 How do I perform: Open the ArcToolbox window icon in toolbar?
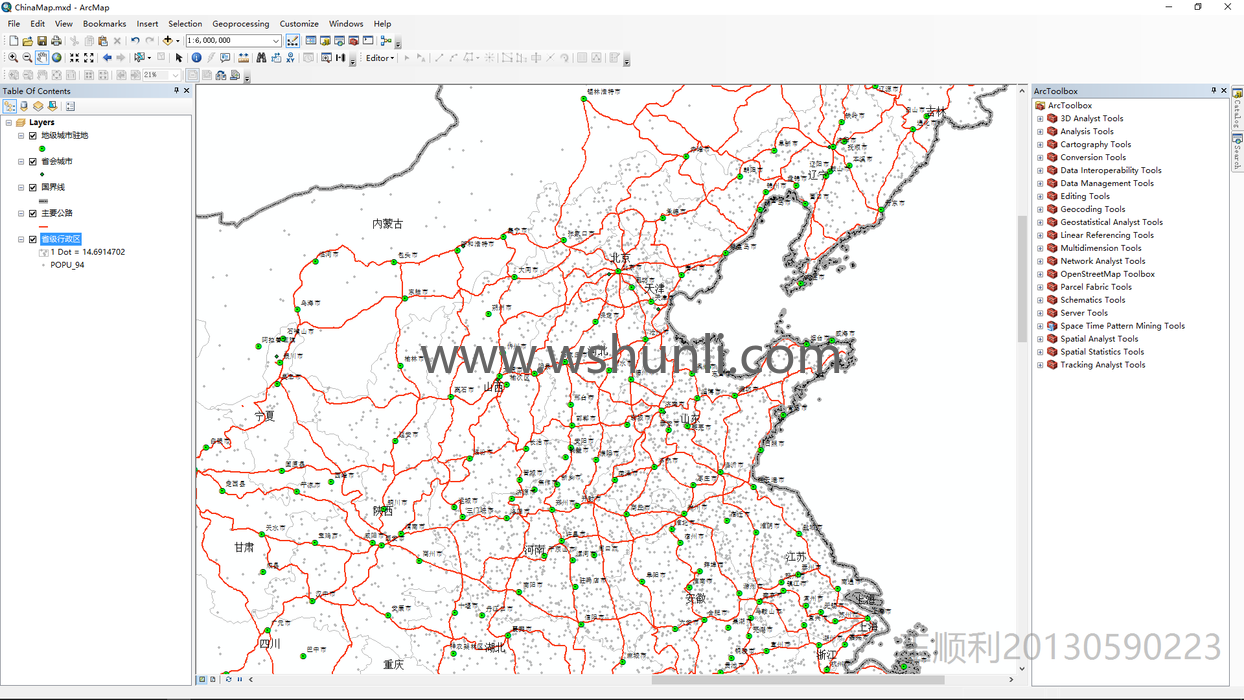click(353, 41)
